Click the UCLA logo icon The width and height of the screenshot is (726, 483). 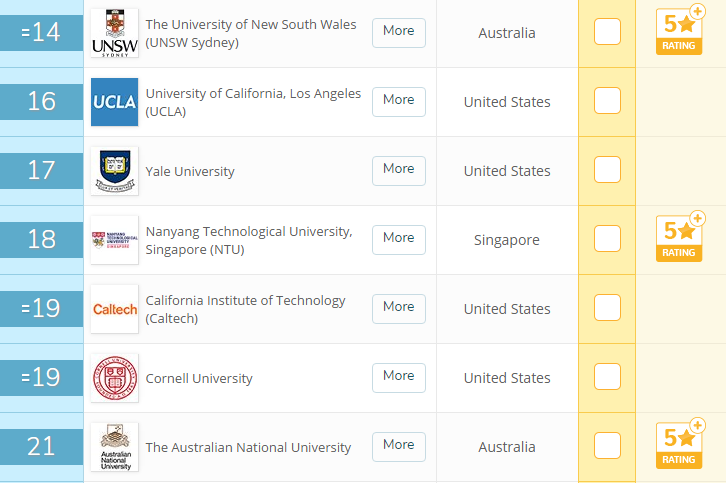click(x=114, y=102)
